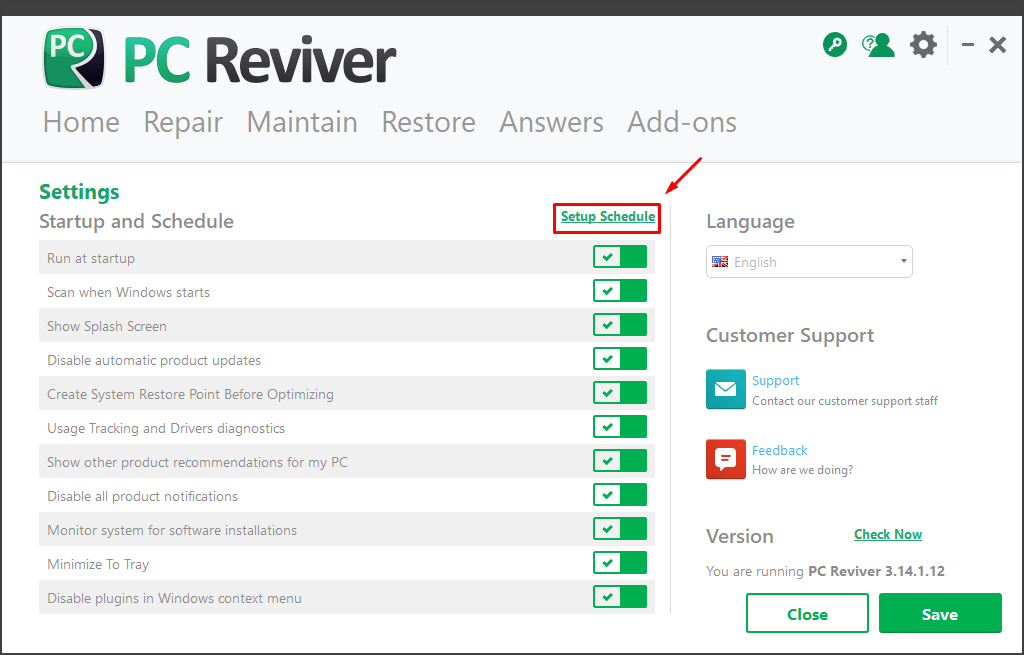Open the search magnifier icon
Viewport: 1025px width, 655px height.
click(x=835, y=44)
